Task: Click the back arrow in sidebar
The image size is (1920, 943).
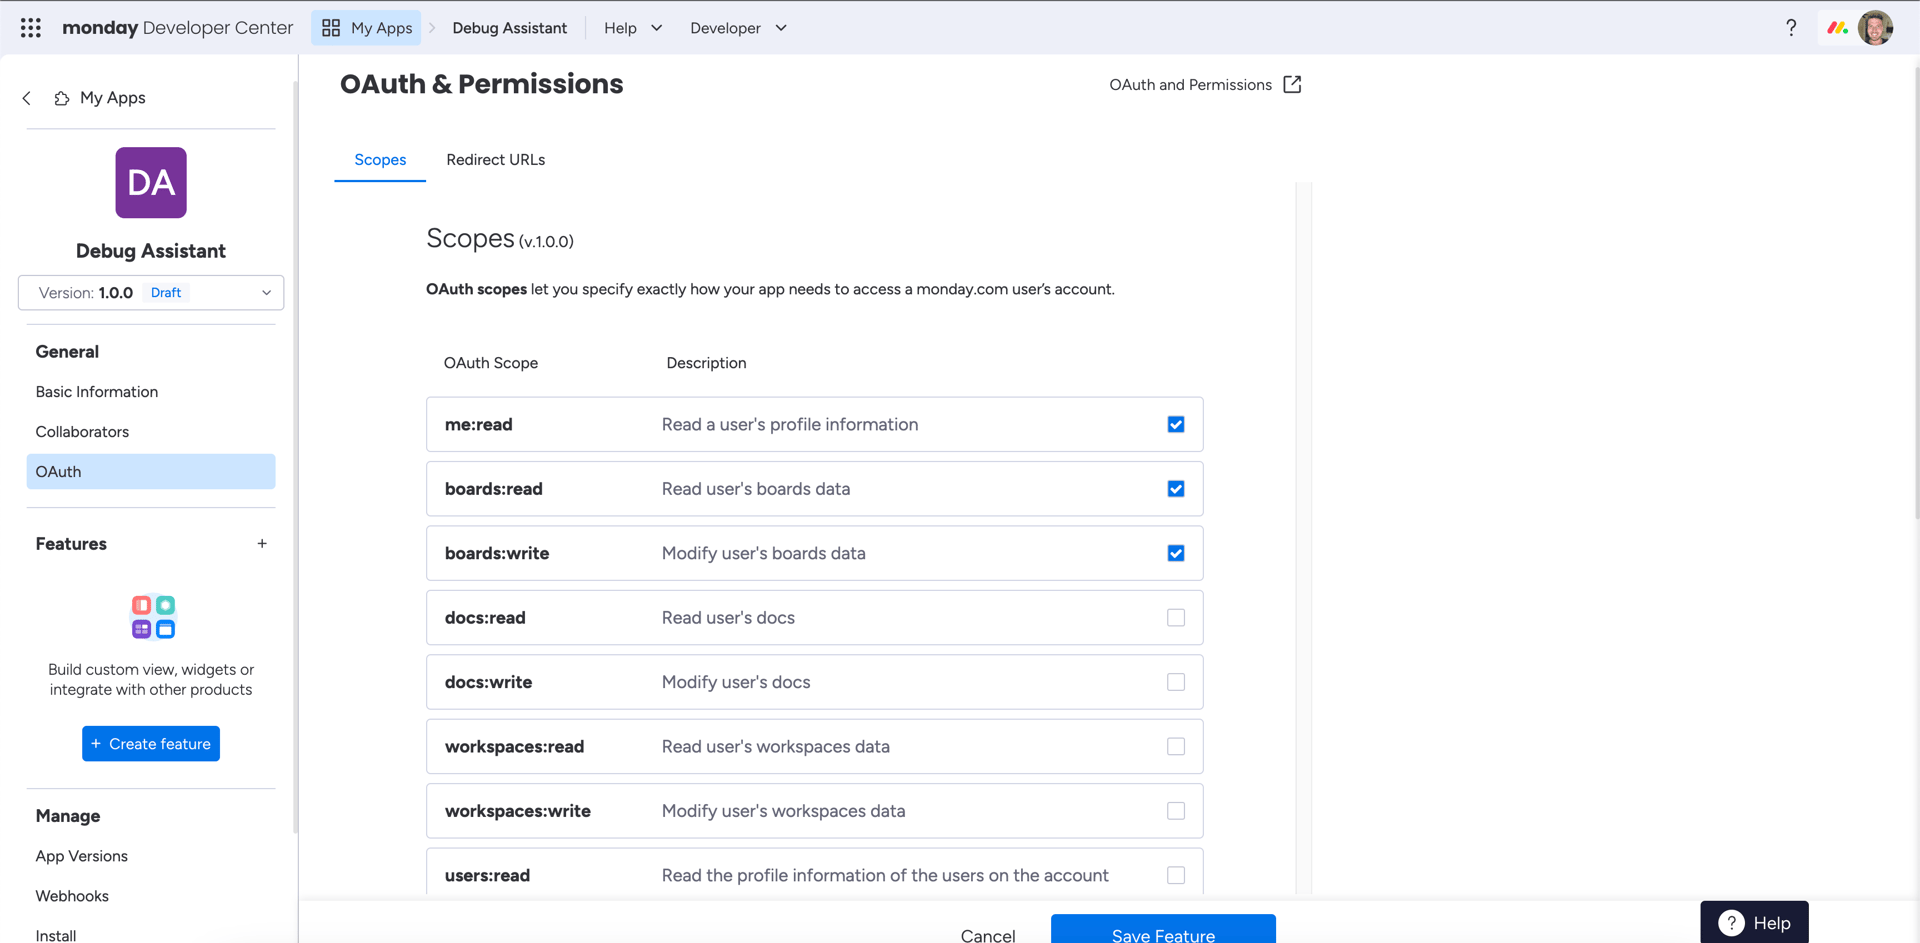Action: coord(27,98)
